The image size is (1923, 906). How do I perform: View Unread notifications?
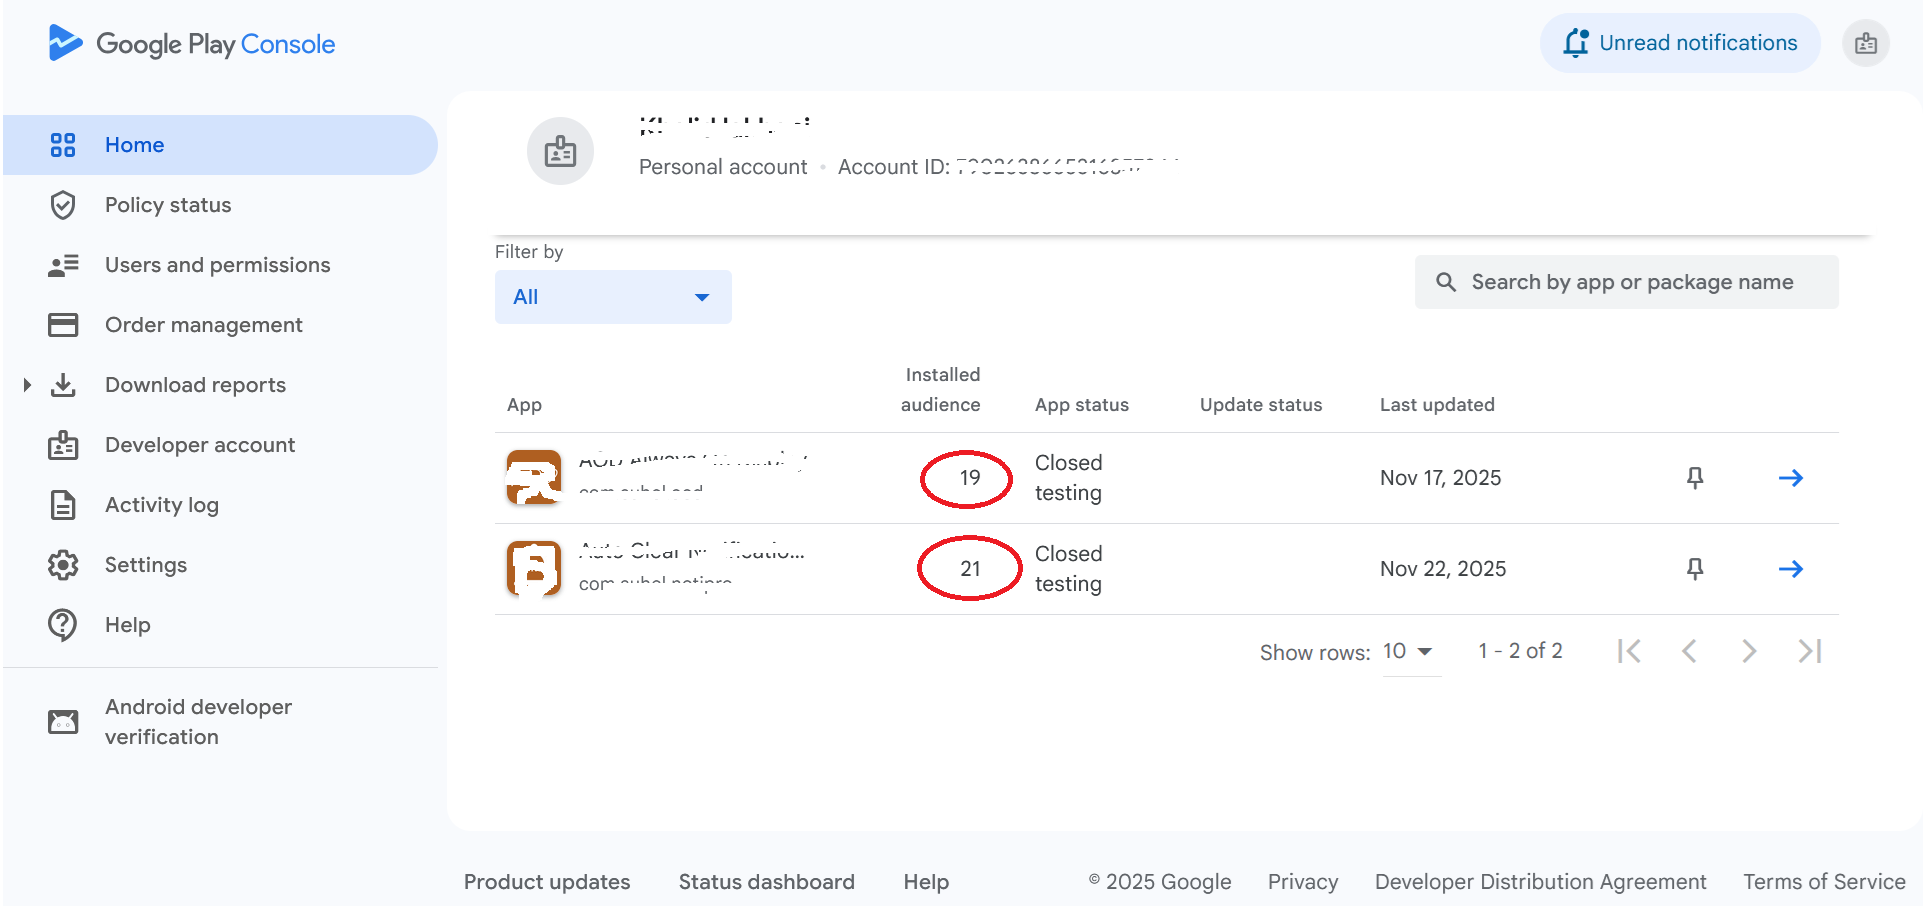coord(1680,43)
